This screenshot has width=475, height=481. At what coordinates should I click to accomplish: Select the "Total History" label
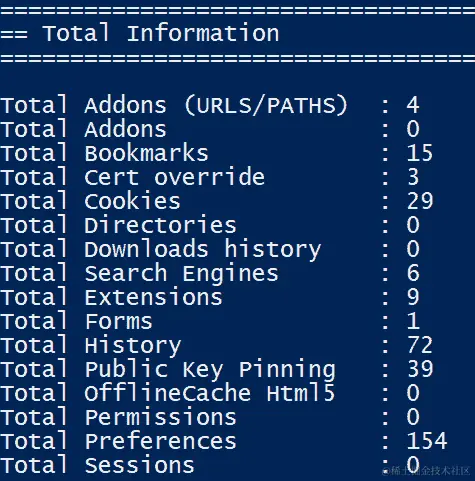(x=91, y=346)
